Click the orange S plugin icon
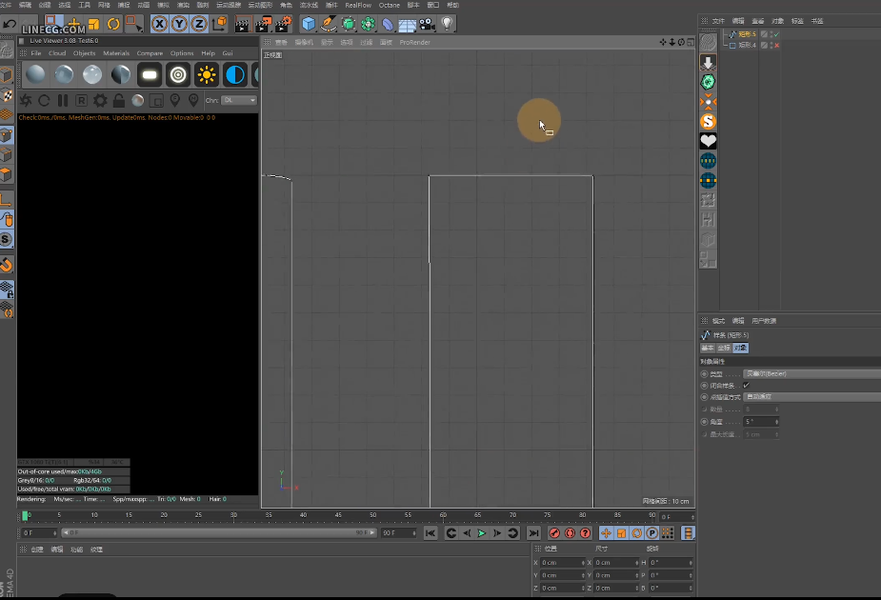 point(708,121)
